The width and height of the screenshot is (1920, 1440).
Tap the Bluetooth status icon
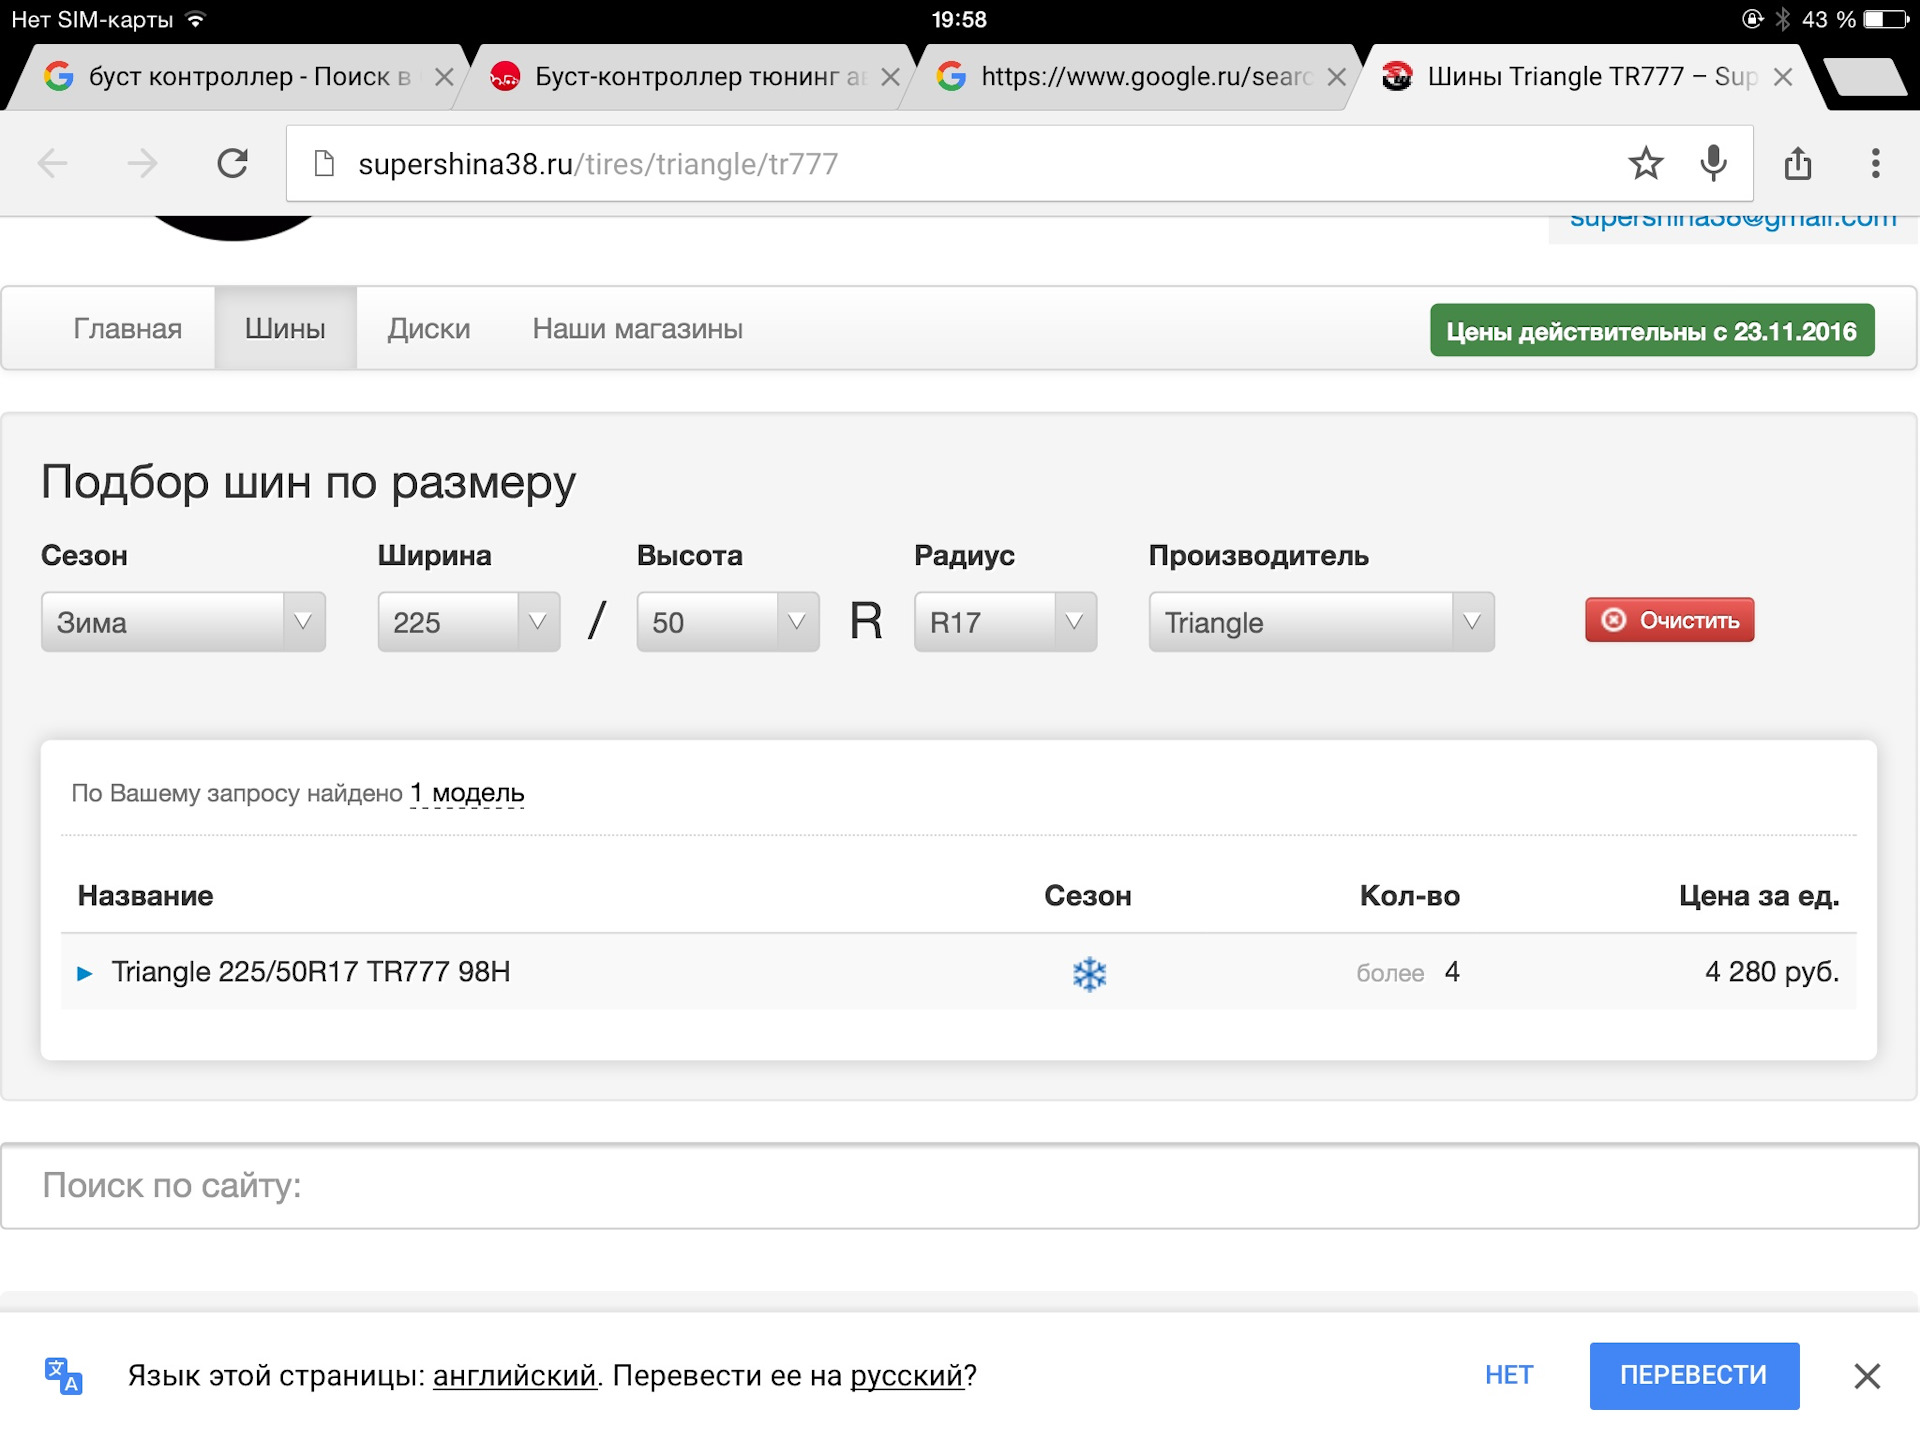pos(1782,19)
